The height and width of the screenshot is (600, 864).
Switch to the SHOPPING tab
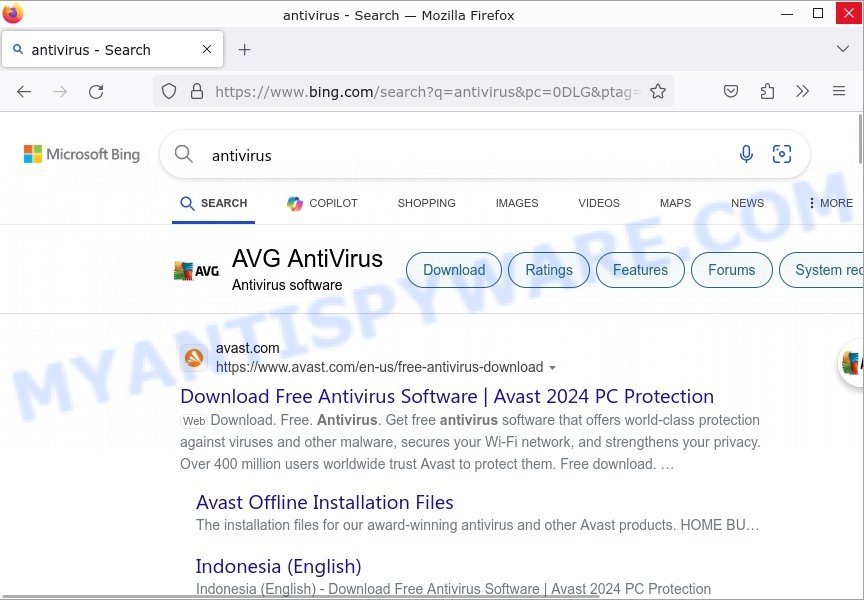(426, 203)
